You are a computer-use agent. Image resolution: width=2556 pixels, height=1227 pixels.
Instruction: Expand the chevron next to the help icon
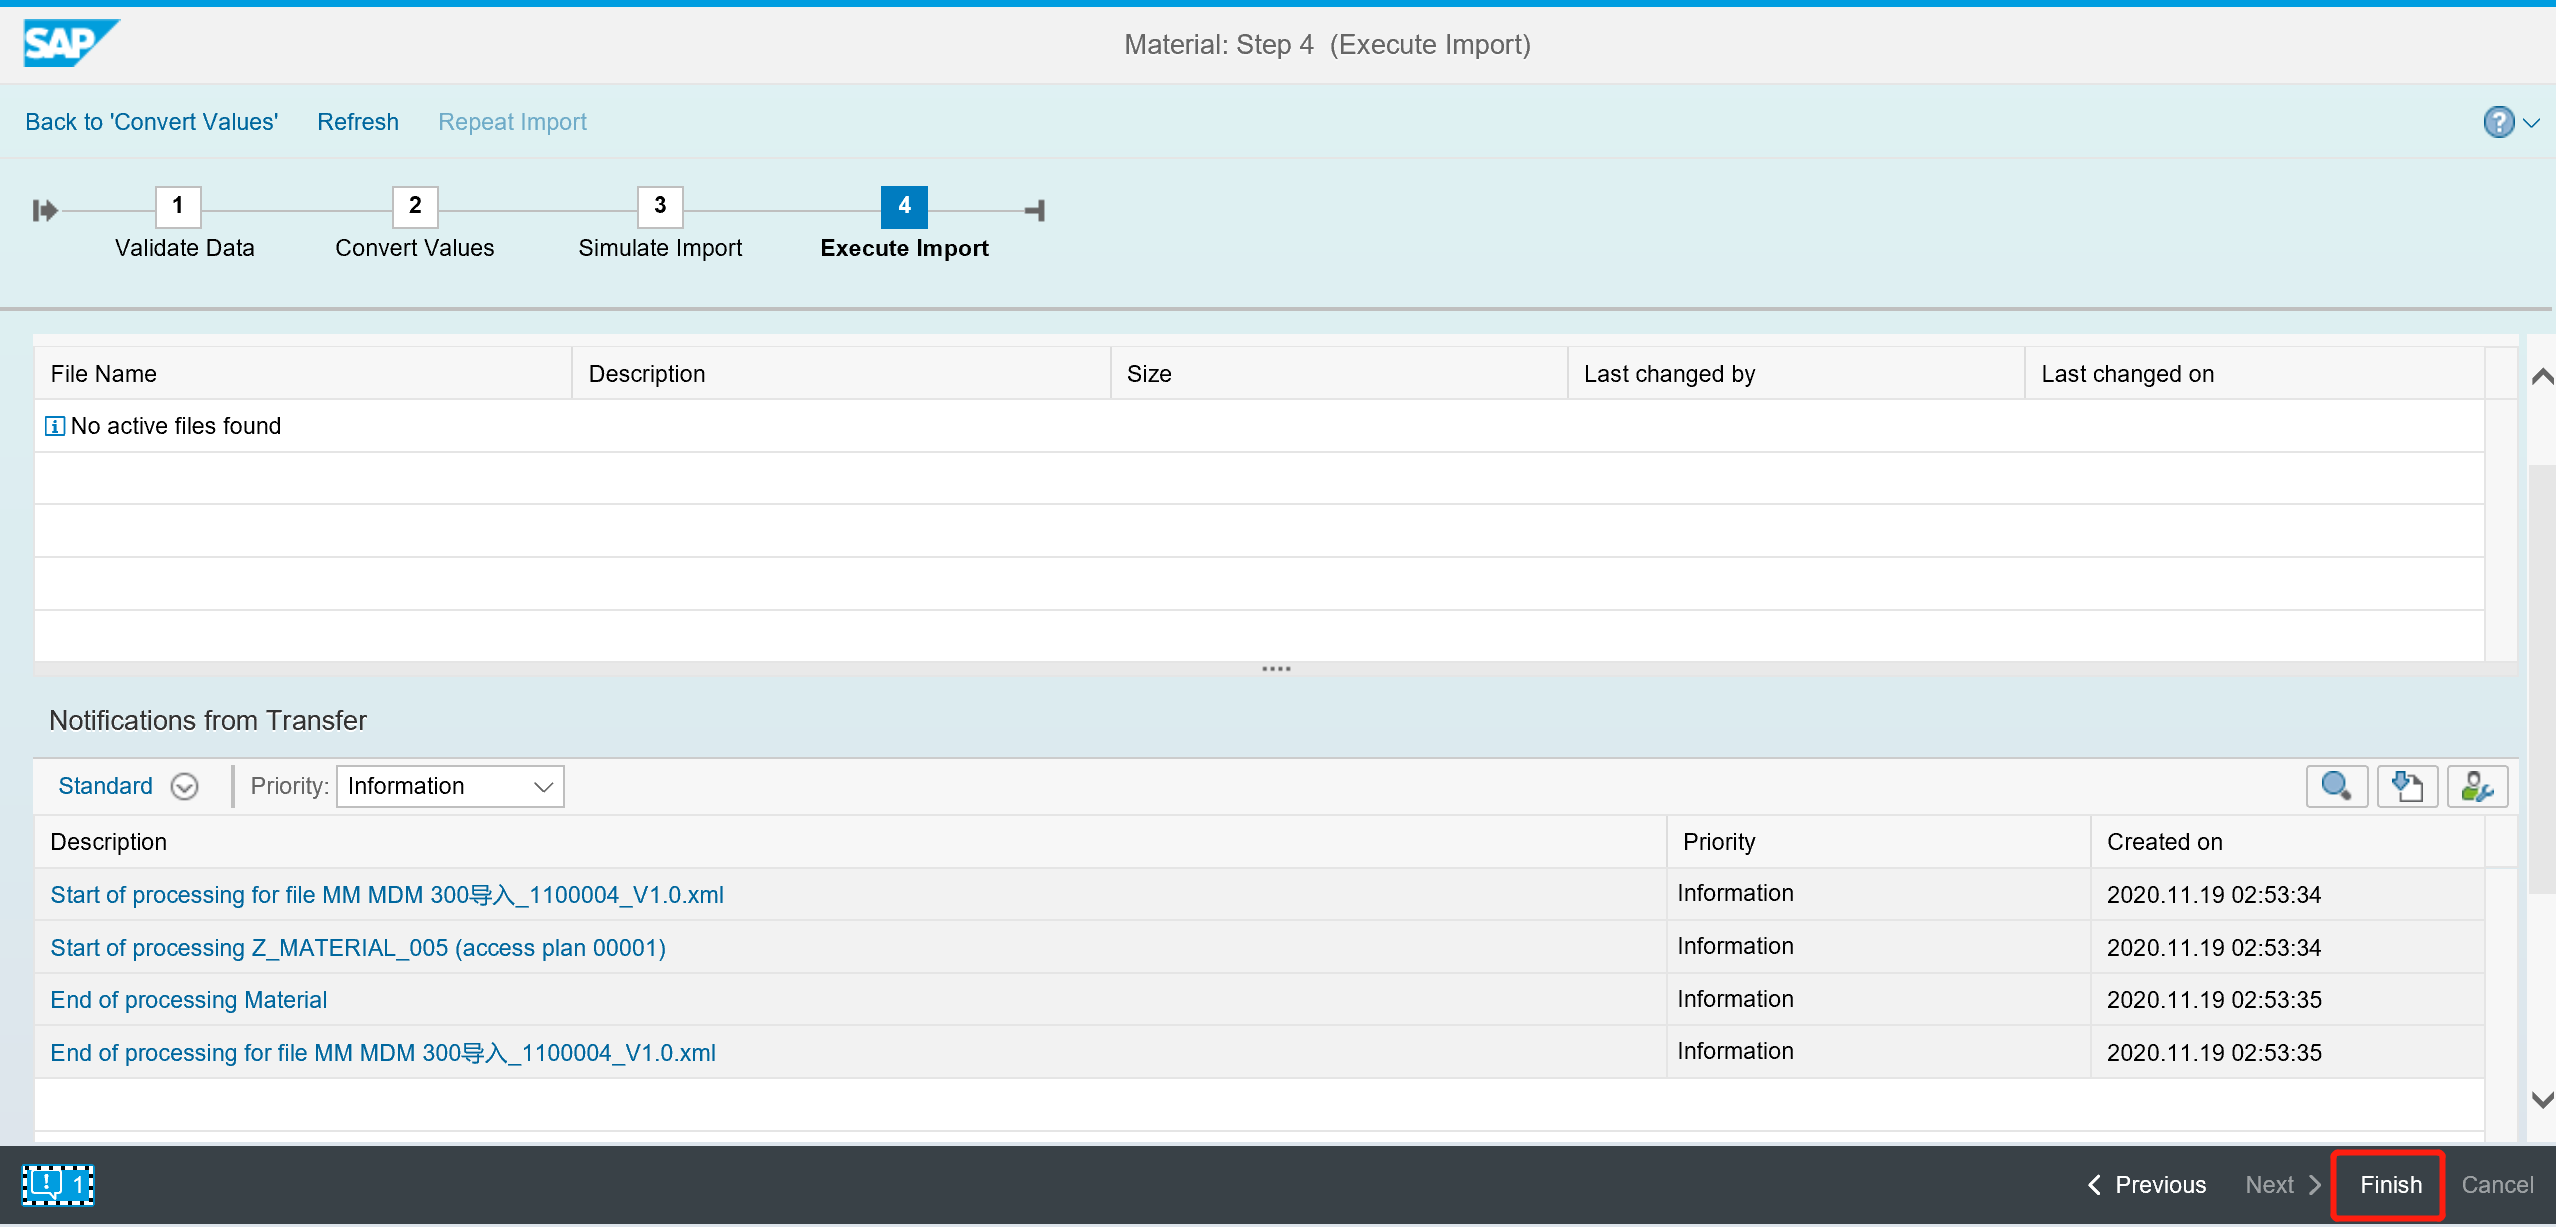click(x=2532, y=122)
